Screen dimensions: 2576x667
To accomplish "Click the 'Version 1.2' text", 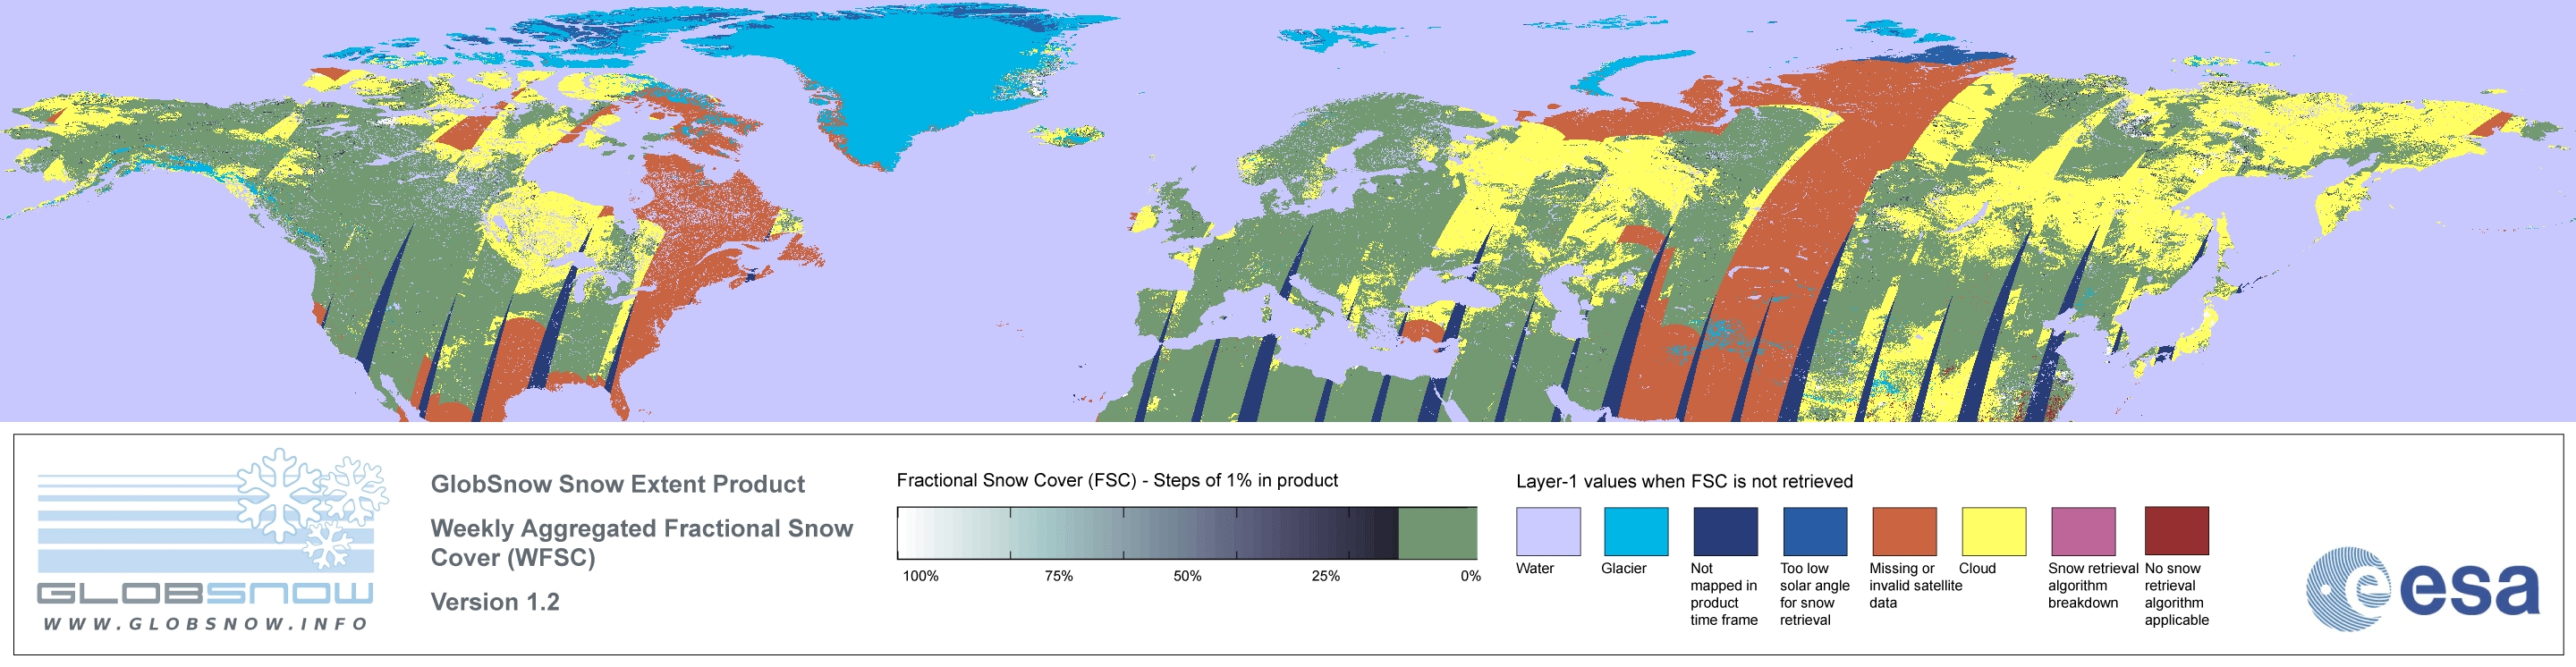I will tap(495, 602).
